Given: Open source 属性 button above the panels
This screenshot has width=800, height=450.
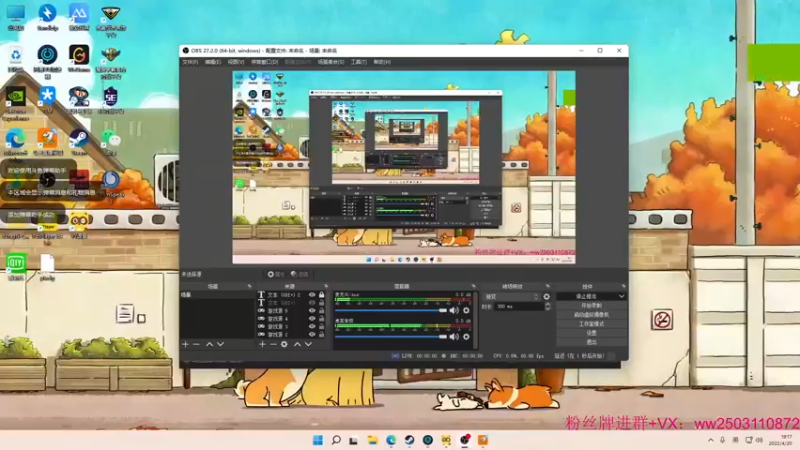Looking at the screenshot, I should tap(276, 274).
